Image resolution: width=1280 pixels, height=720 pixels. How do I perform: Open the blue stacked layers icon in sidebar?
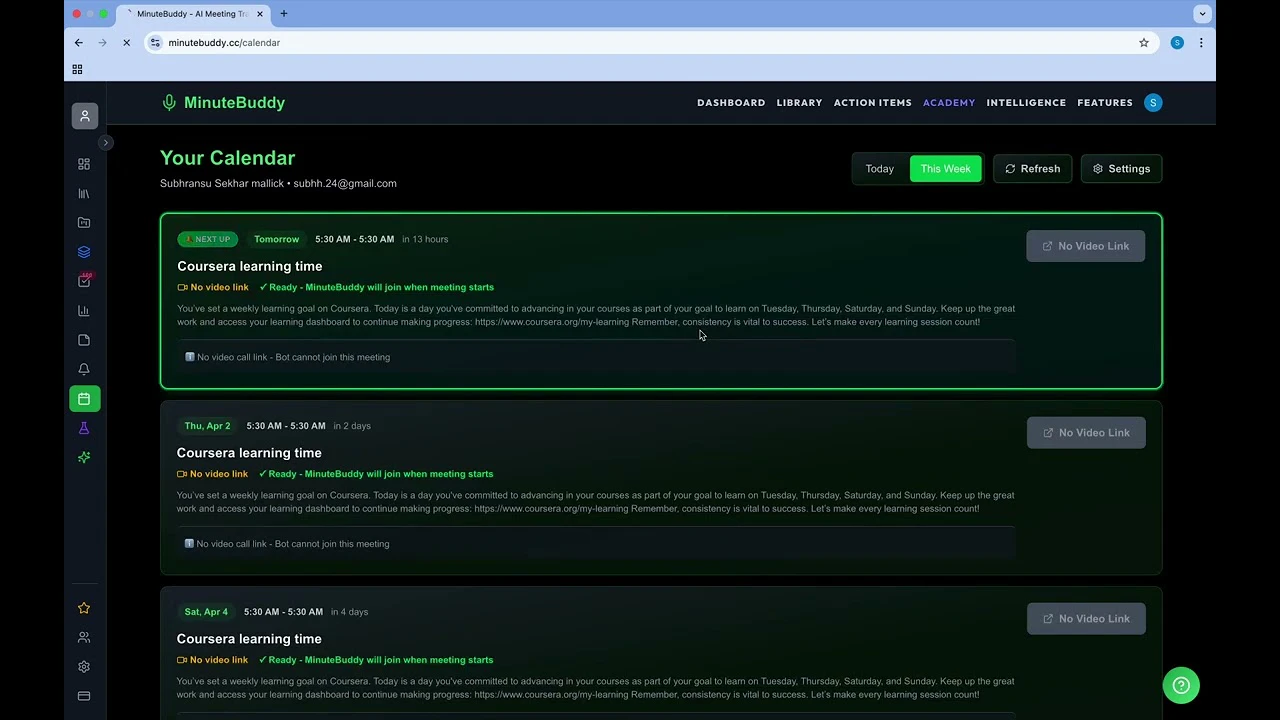84,252
